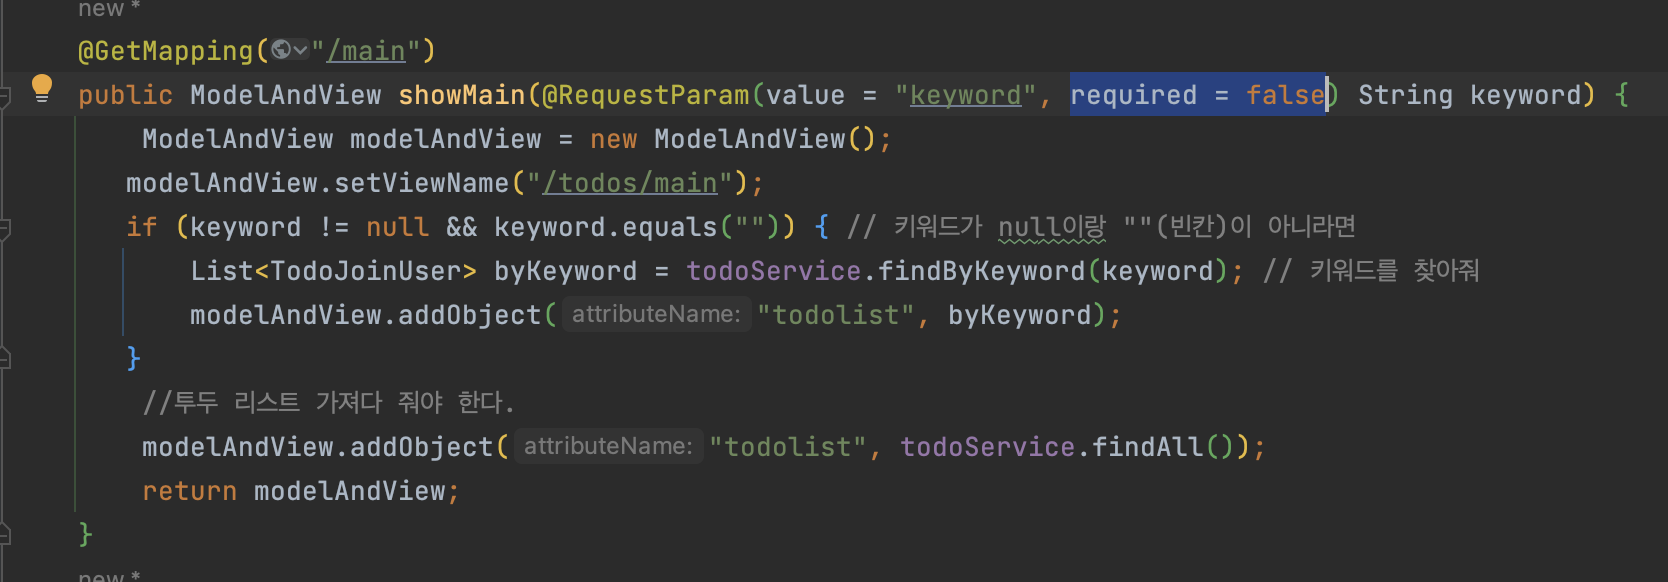The height and width of the screenshot is (582, 1668).
Task: Click the findAll() method call
Action: pos(1164,447)
